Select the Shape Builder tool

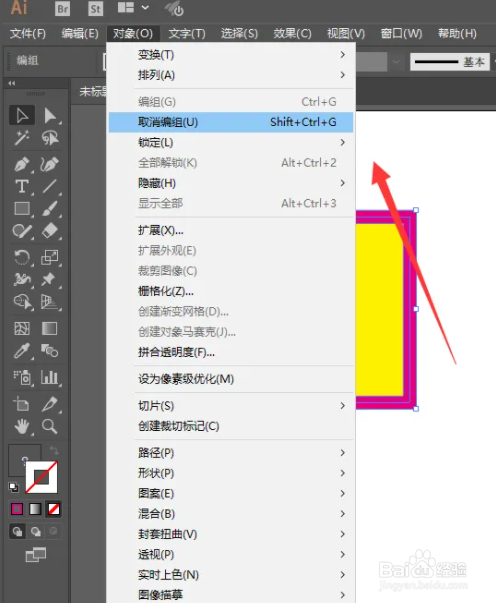[22, 302]
